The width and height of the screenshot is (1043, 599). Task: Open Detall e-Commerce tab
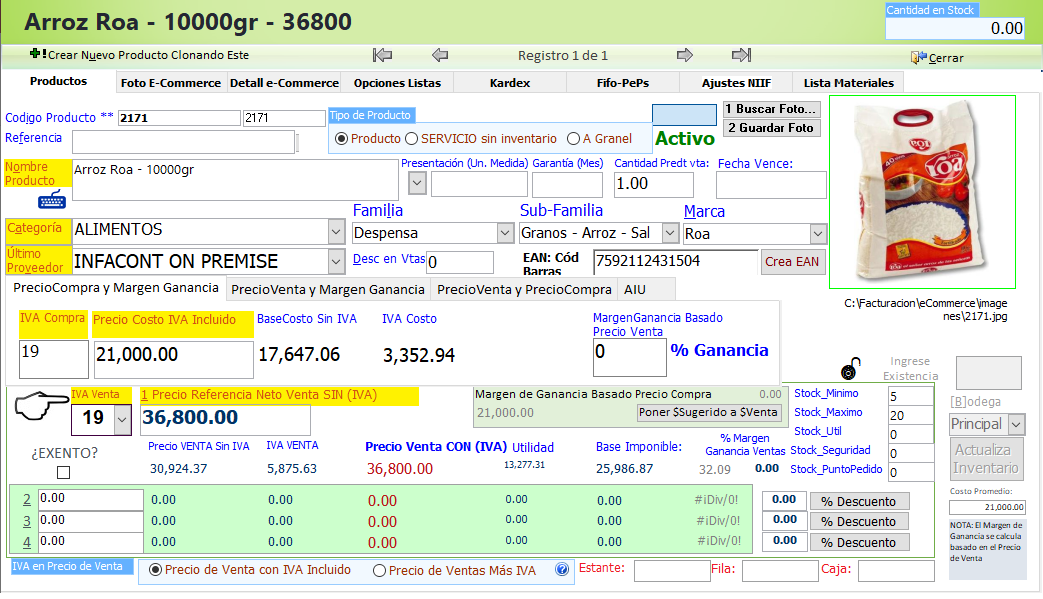tap(284, 83)
